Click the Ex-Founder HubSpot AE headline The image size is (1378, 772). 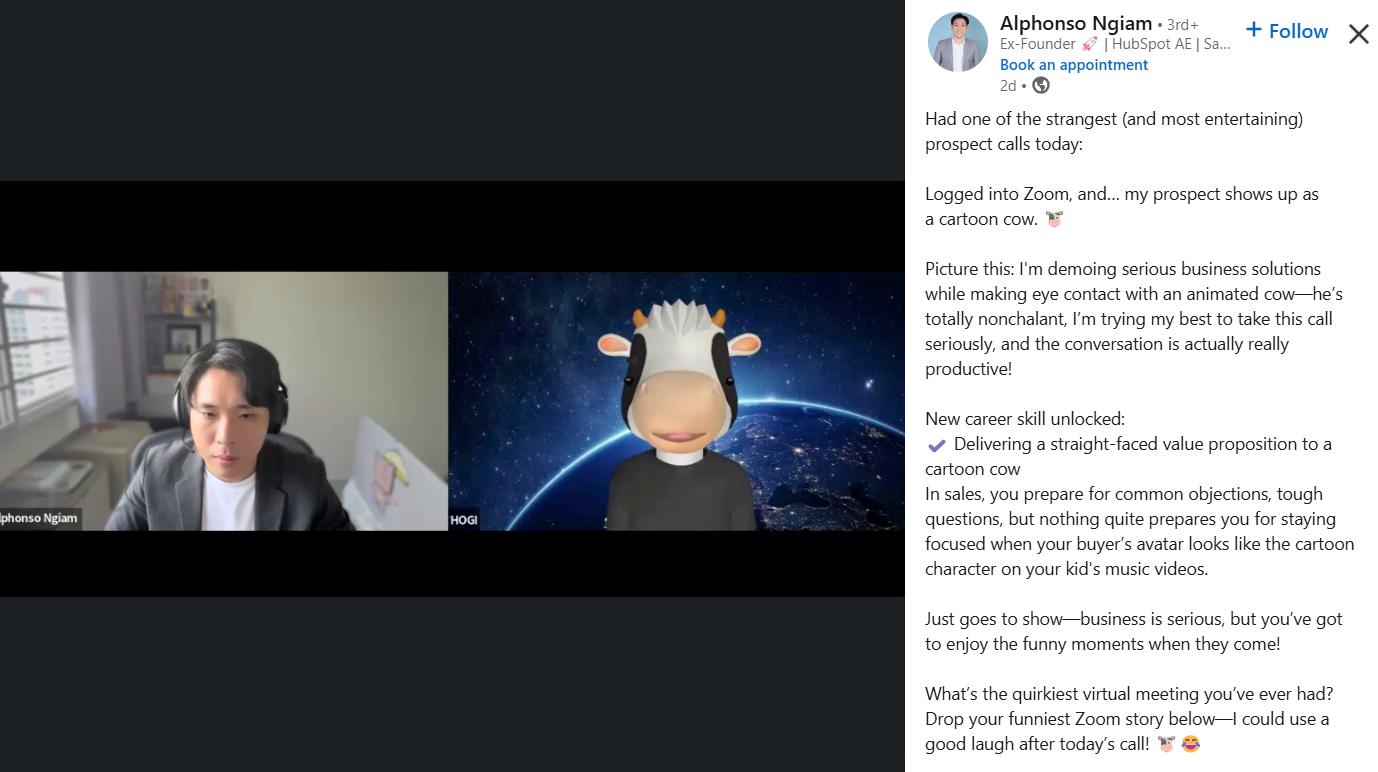[x=1115, y=44]
